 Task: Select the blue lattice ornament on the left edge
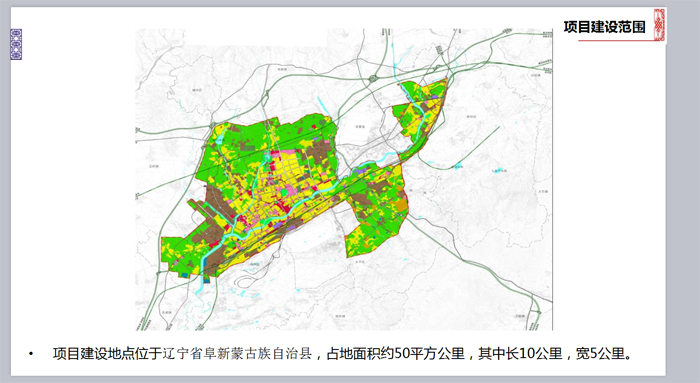[16, 45]
